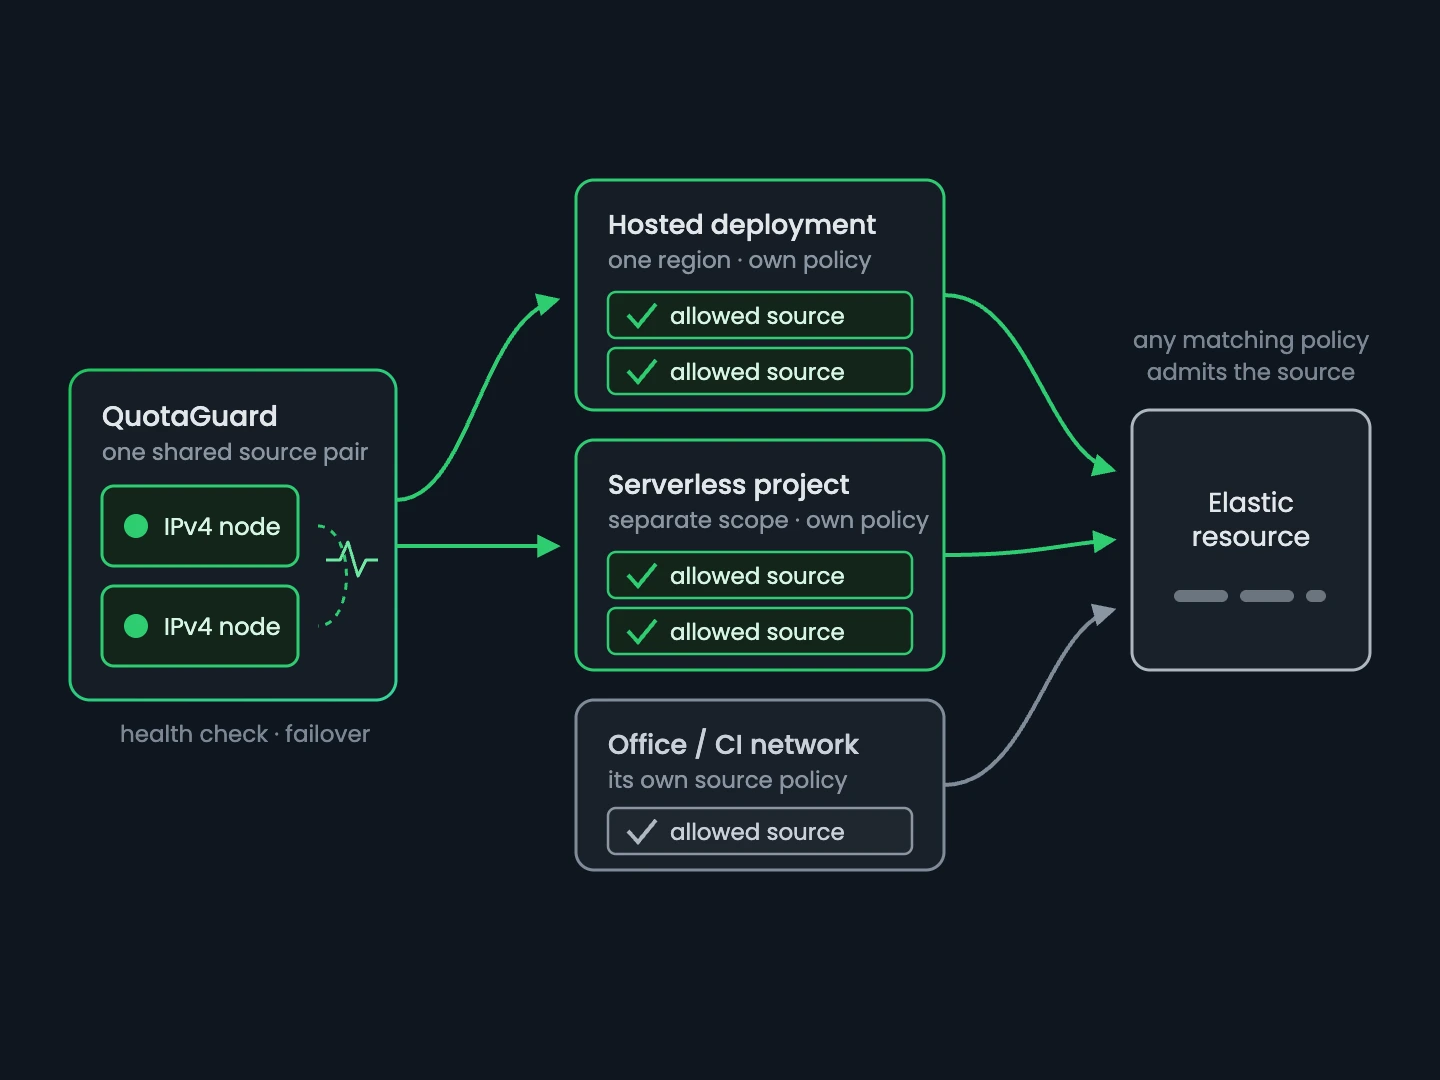Click 'any matching policy admits the source' caption
The height and width of the screenshot is (1080, 1440).
(1250, 356)
